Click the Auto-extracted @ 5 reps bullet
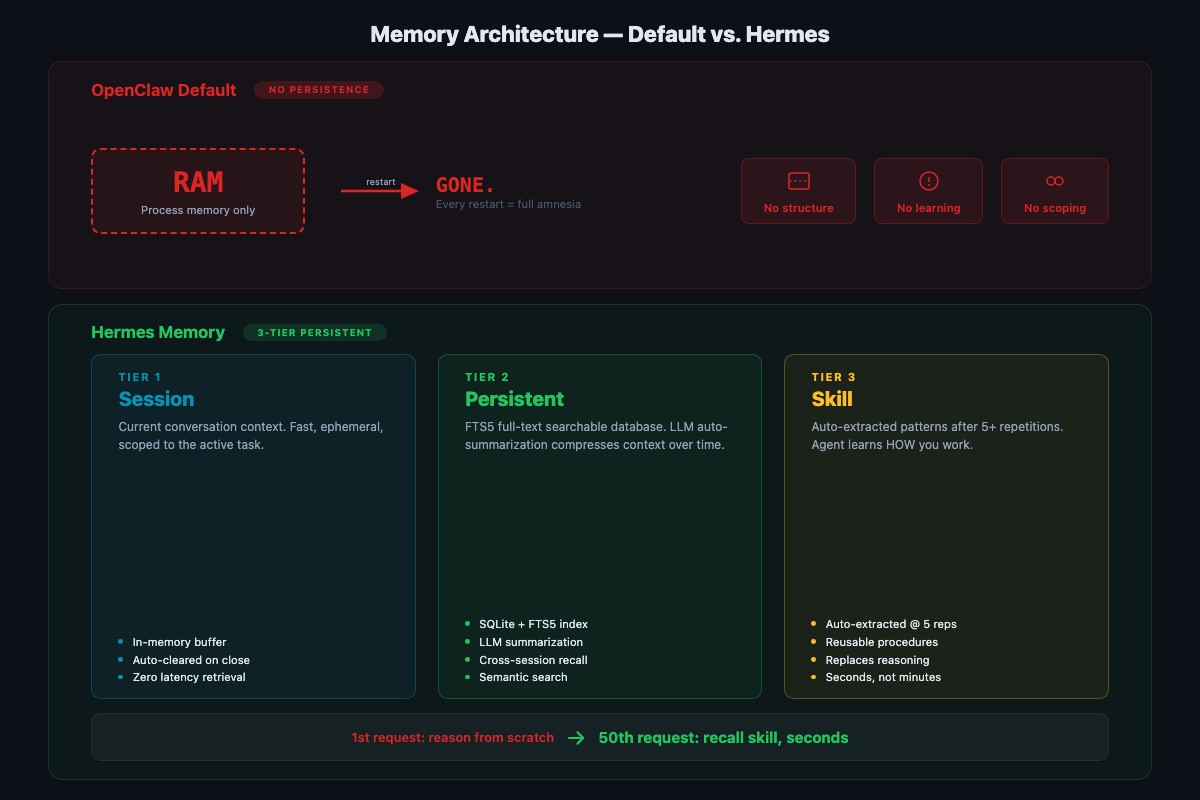 tap(884, 624)
